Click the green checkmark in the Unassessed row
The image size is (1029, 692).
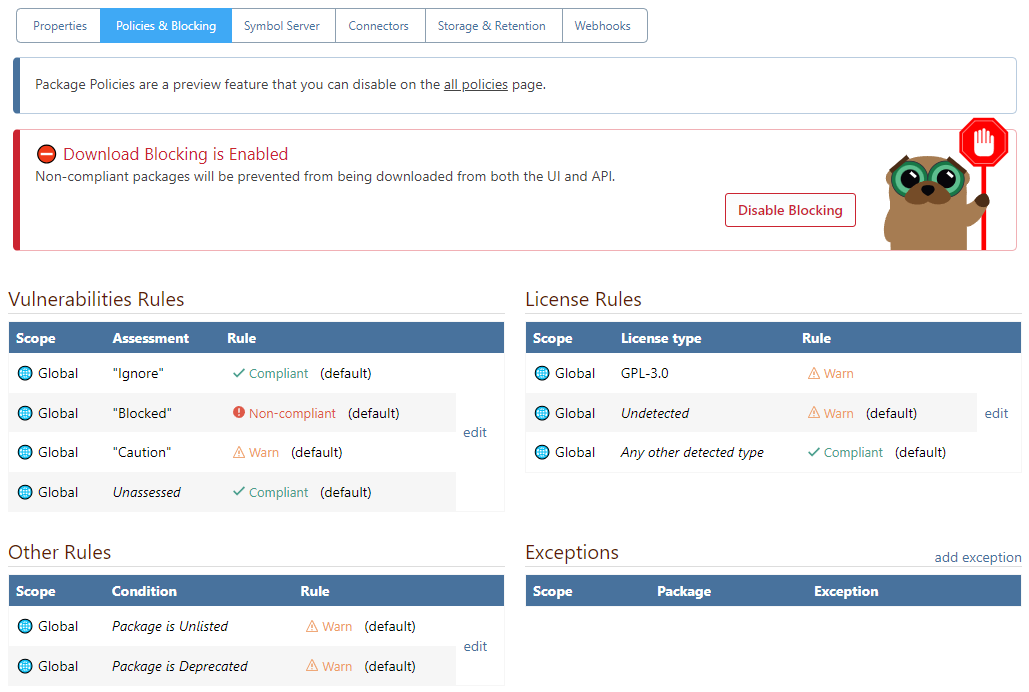pos(239,492)
